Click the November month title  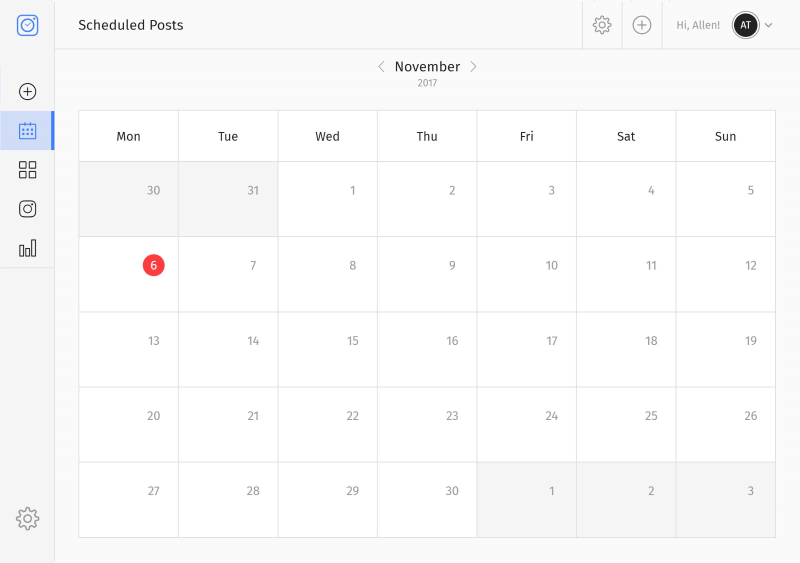click(427, 67)
